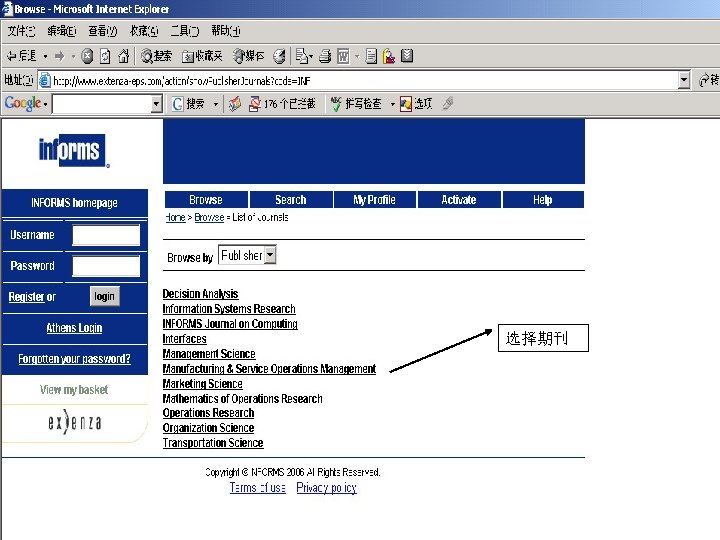Image resolution: width=720 pixels, height=540 pixels.
Task: Open the 收藏夹 Favorites panel
Action: 202,56
